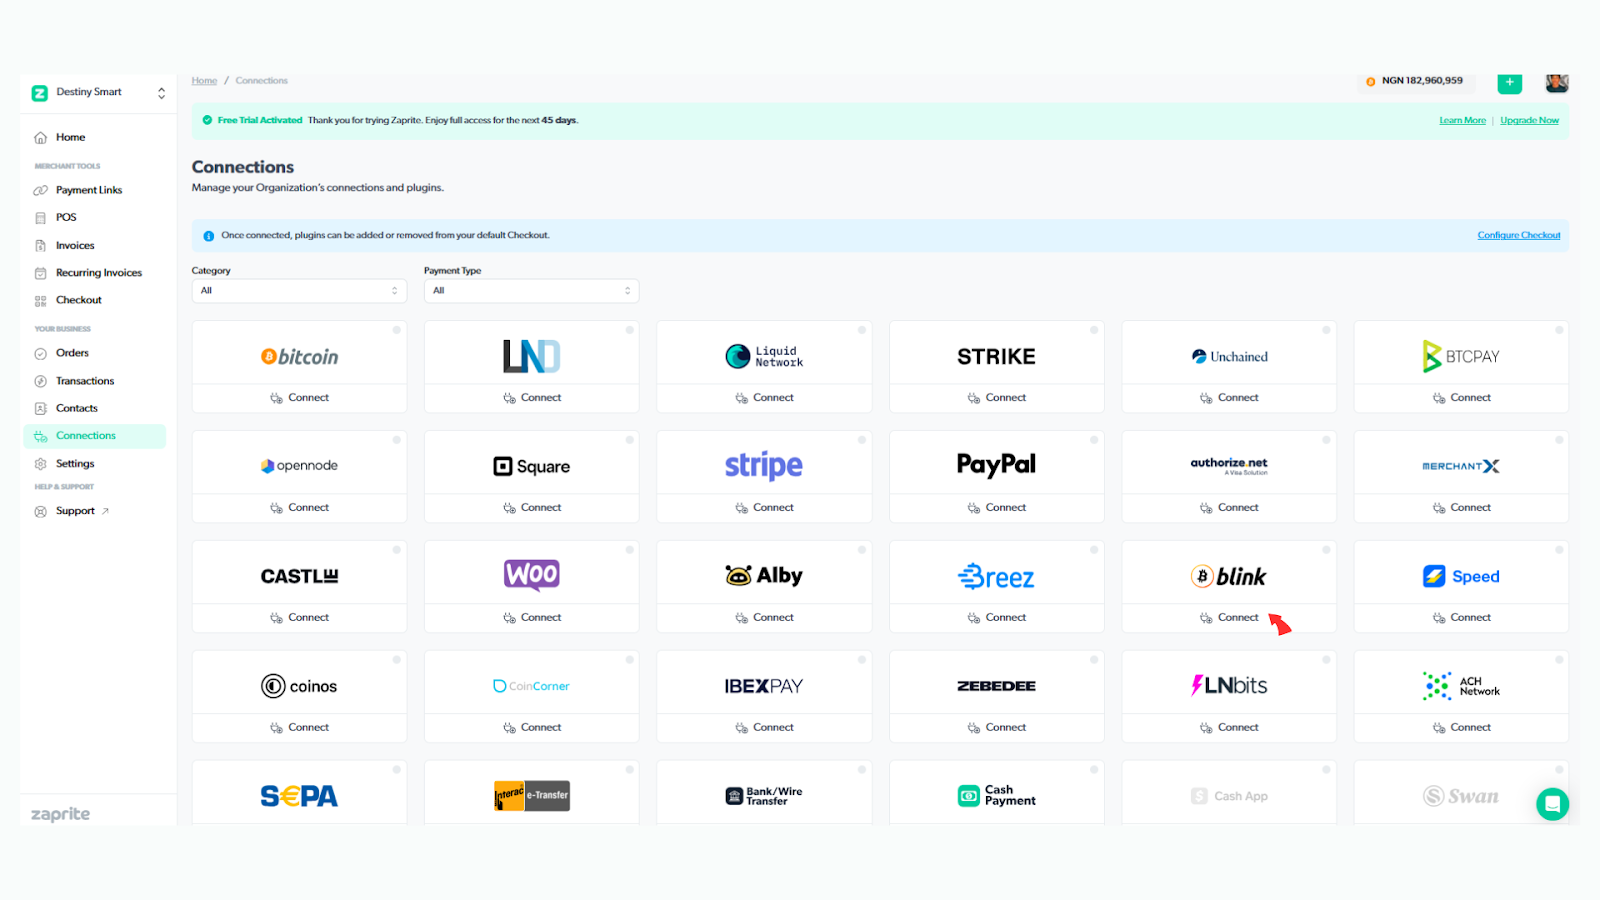This screenshot has width=1600, height=900.
Task: Click the coinos logo
Action: pyautogui.click(x=300, y=686)
